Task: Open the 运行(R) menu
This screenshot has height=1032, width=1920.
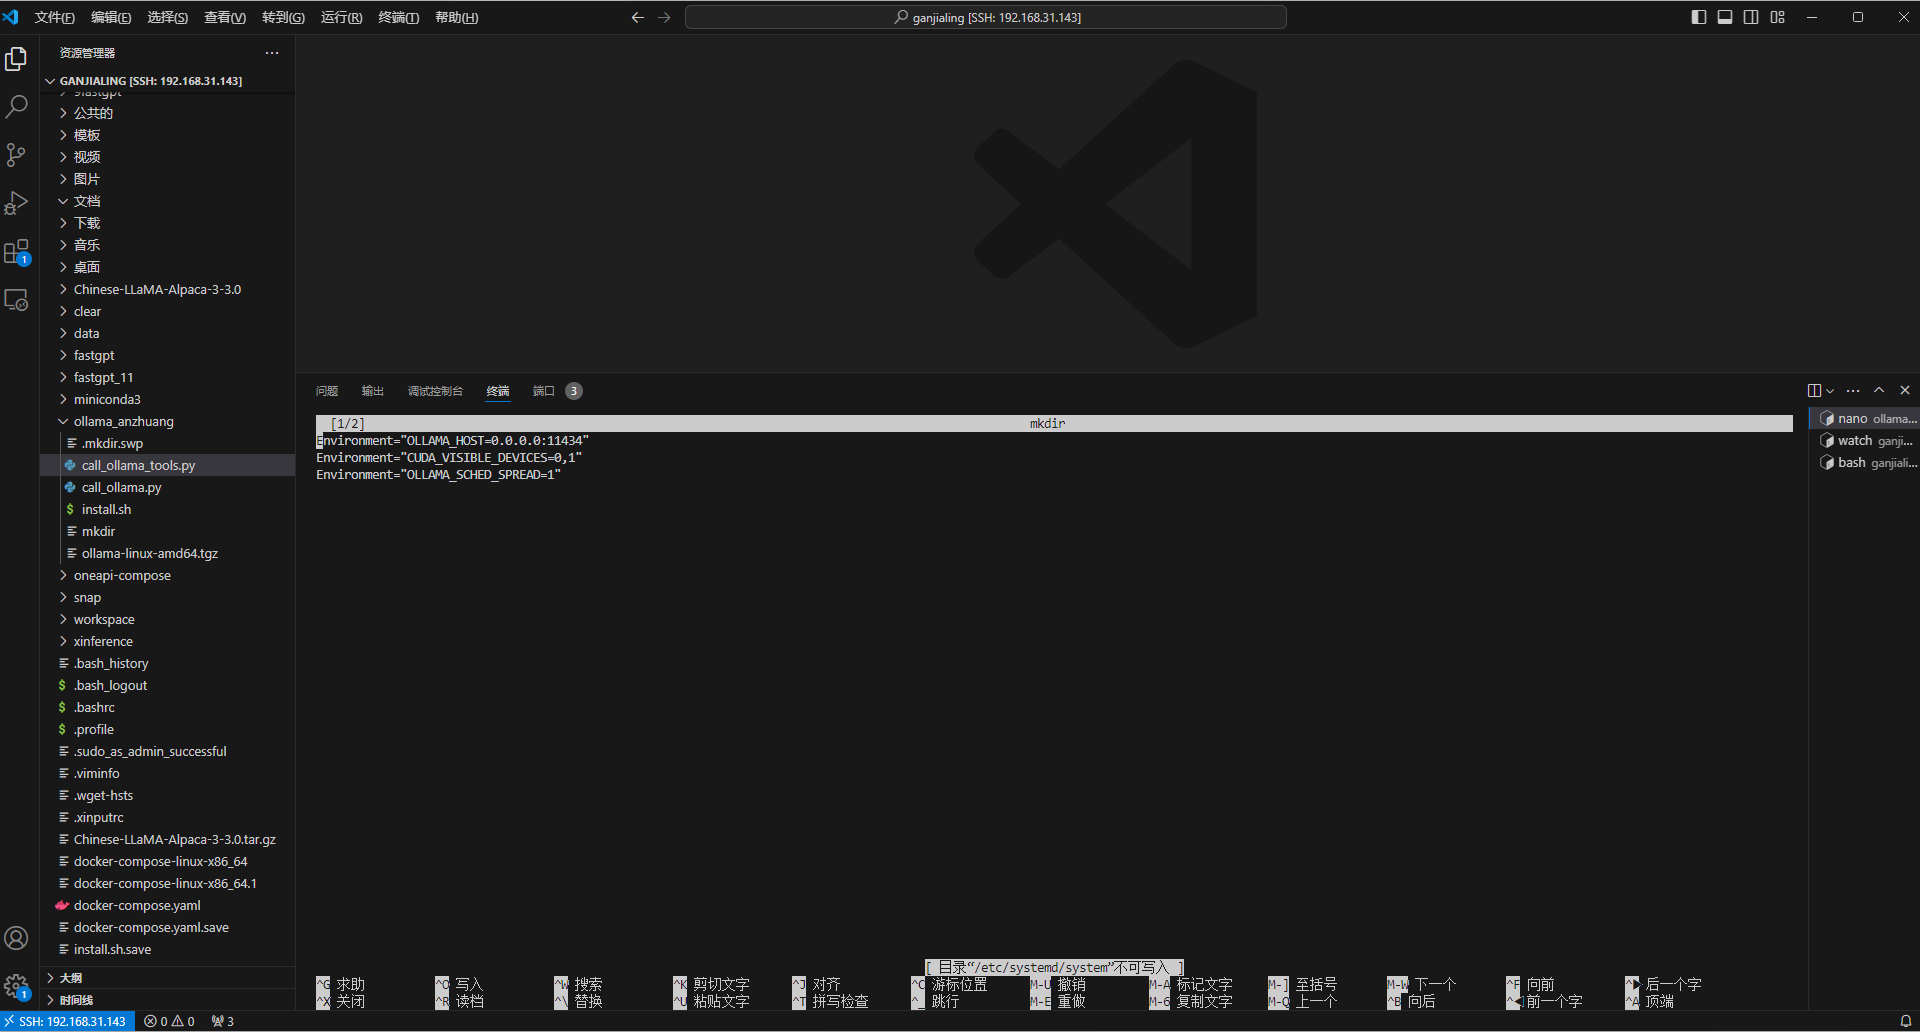Action: coord(341,17)
